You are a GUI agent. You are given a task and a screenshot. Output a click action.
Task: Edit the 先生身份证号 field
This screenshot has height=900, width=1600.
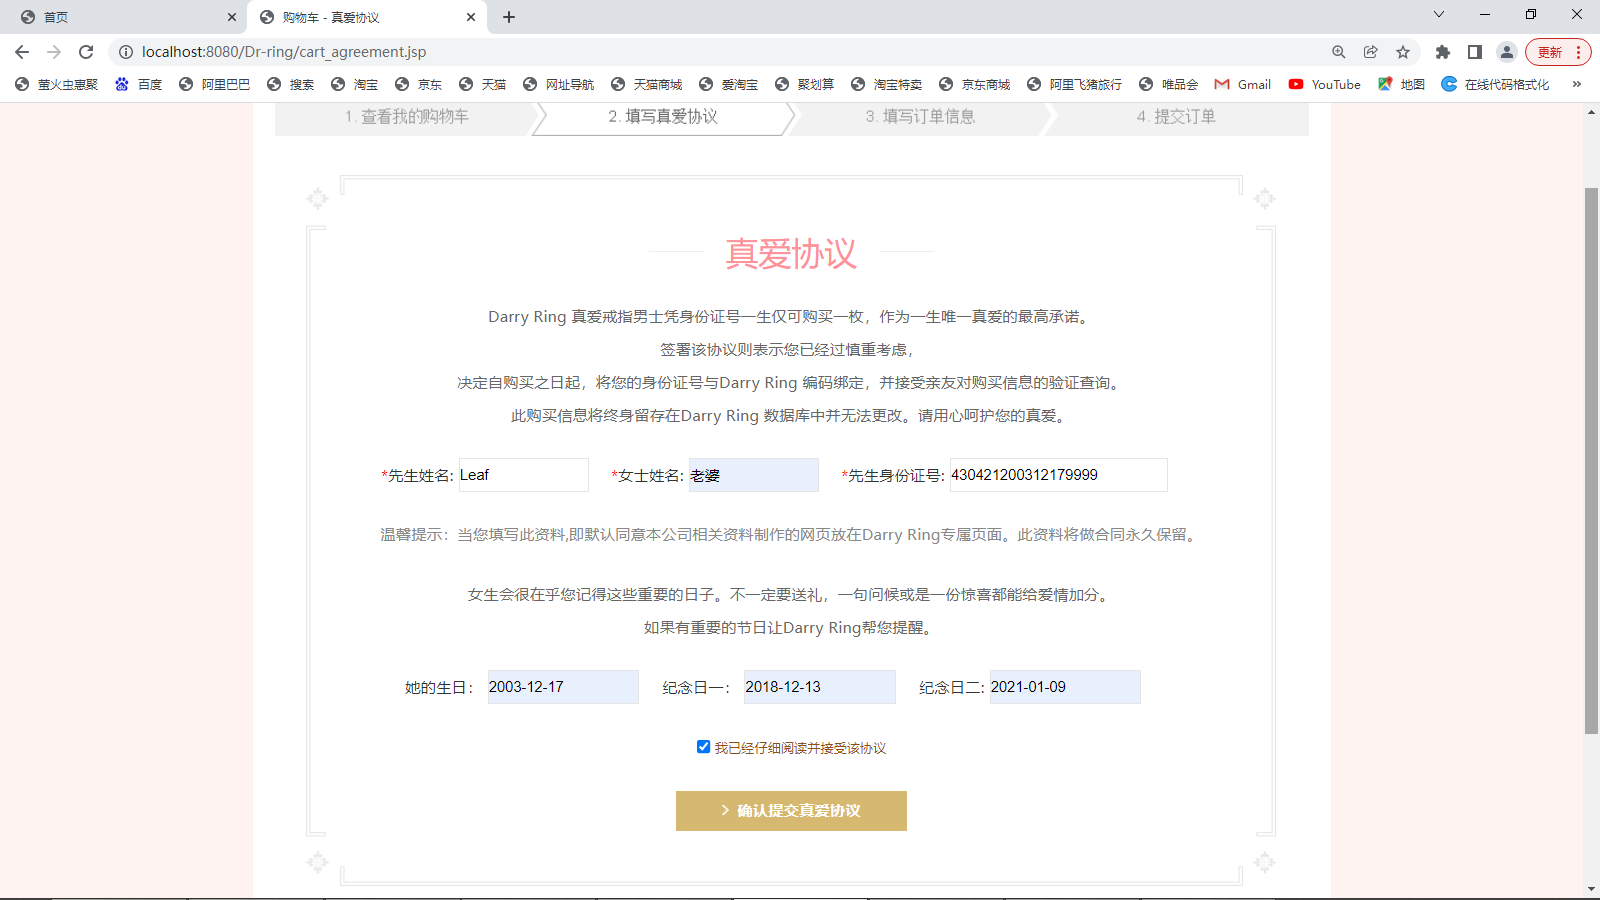[1058, 475]
